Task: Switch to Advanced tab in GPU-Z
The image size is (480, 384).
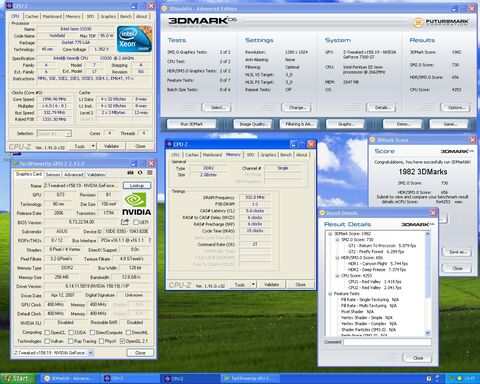Action: click(x=73, y=175)
